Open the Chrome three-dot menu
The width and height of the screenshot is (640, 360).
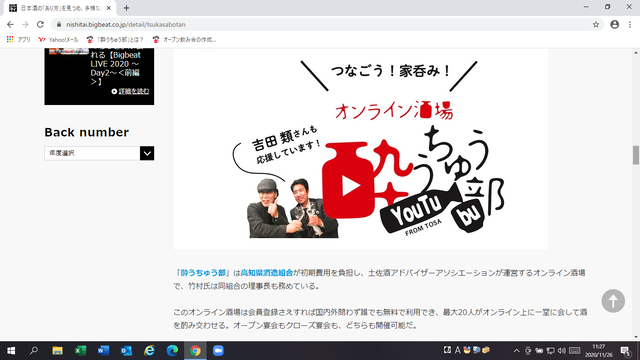[x=630, y=24]
